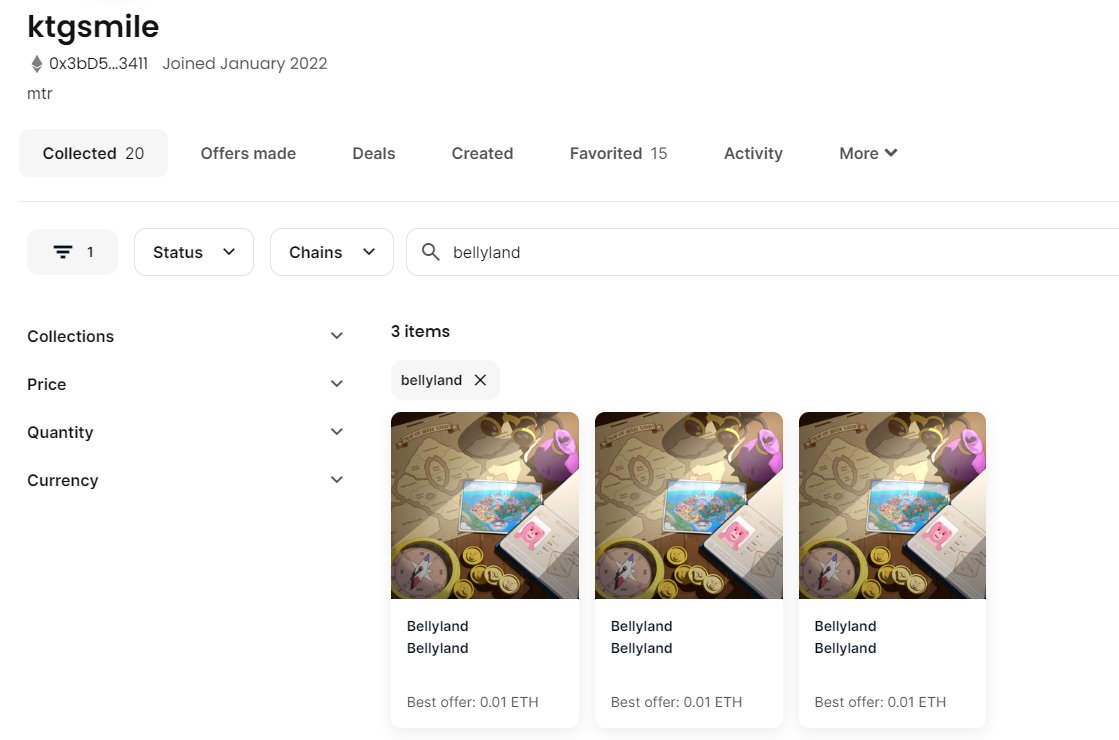Open the Collected tab
1119x740 pixels.
(93, 153)
